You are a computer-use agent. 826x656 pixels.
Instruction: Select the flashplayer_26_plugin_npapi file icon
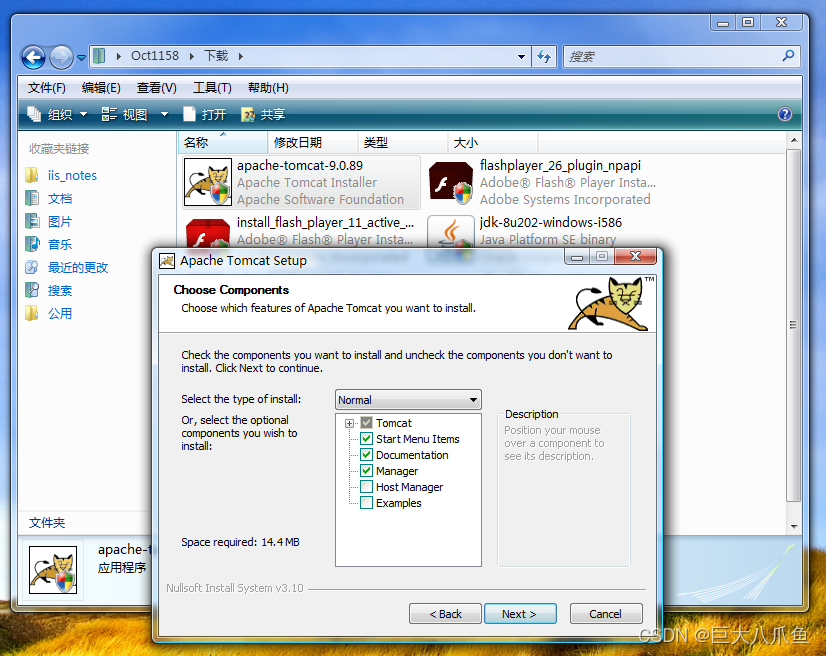pos(450,182)
